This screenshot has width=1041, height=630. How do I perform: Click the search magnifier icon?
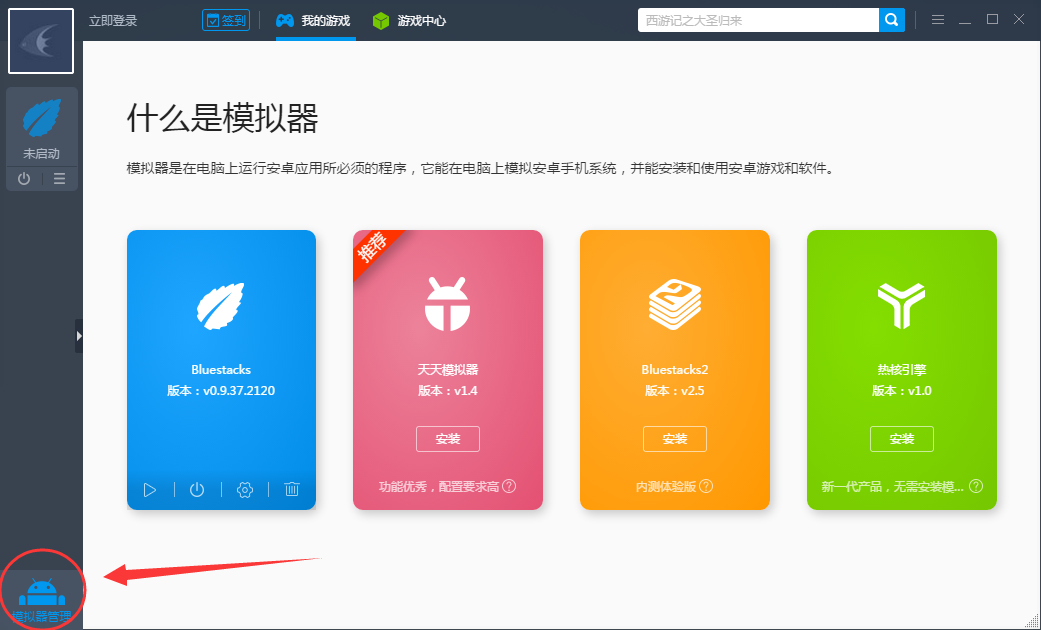891,19
